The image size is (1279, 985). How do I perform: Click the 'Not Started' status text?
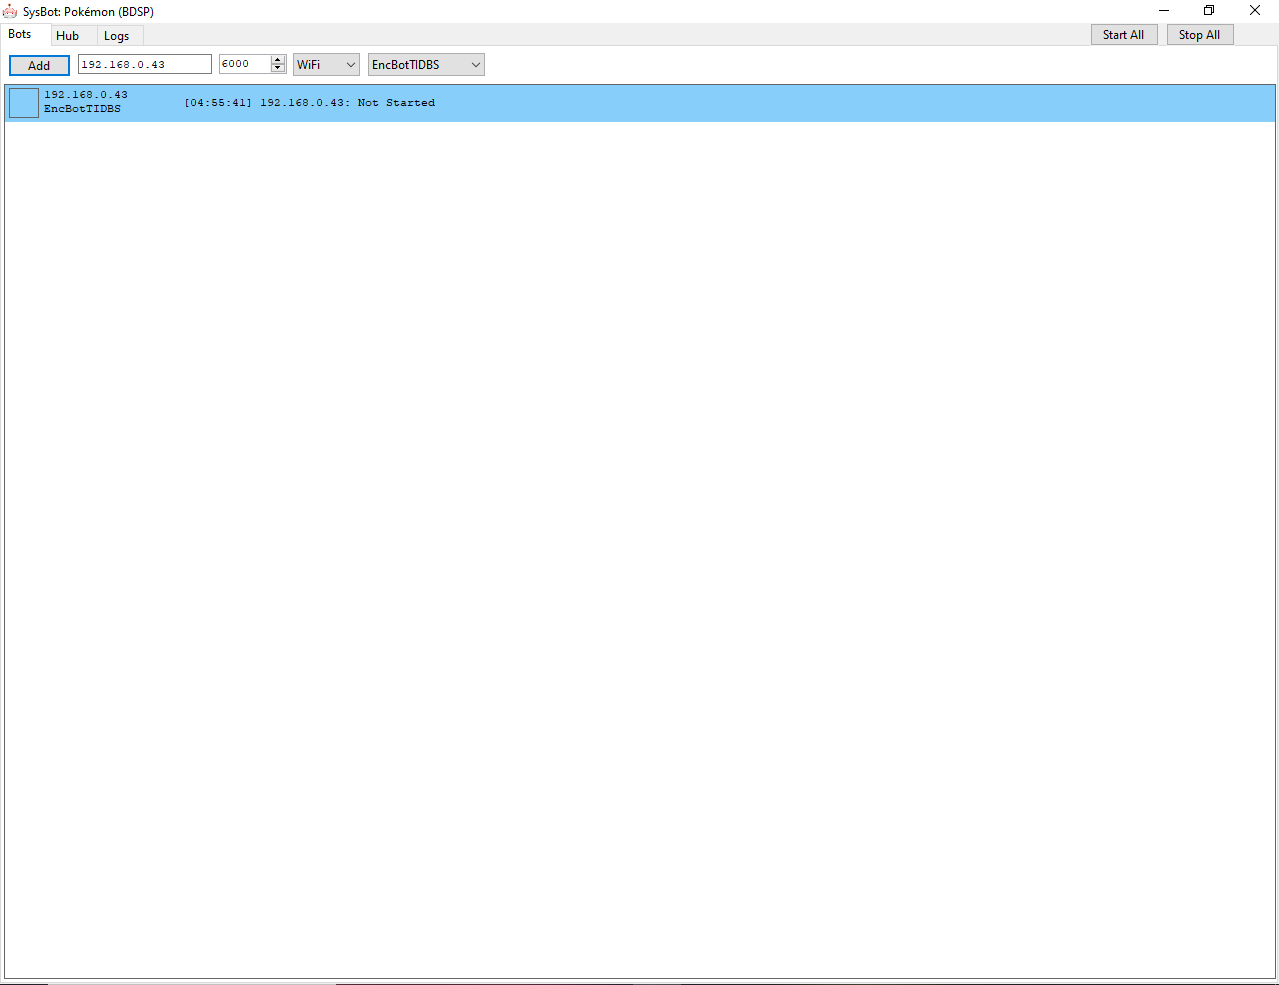click(396, 103)
